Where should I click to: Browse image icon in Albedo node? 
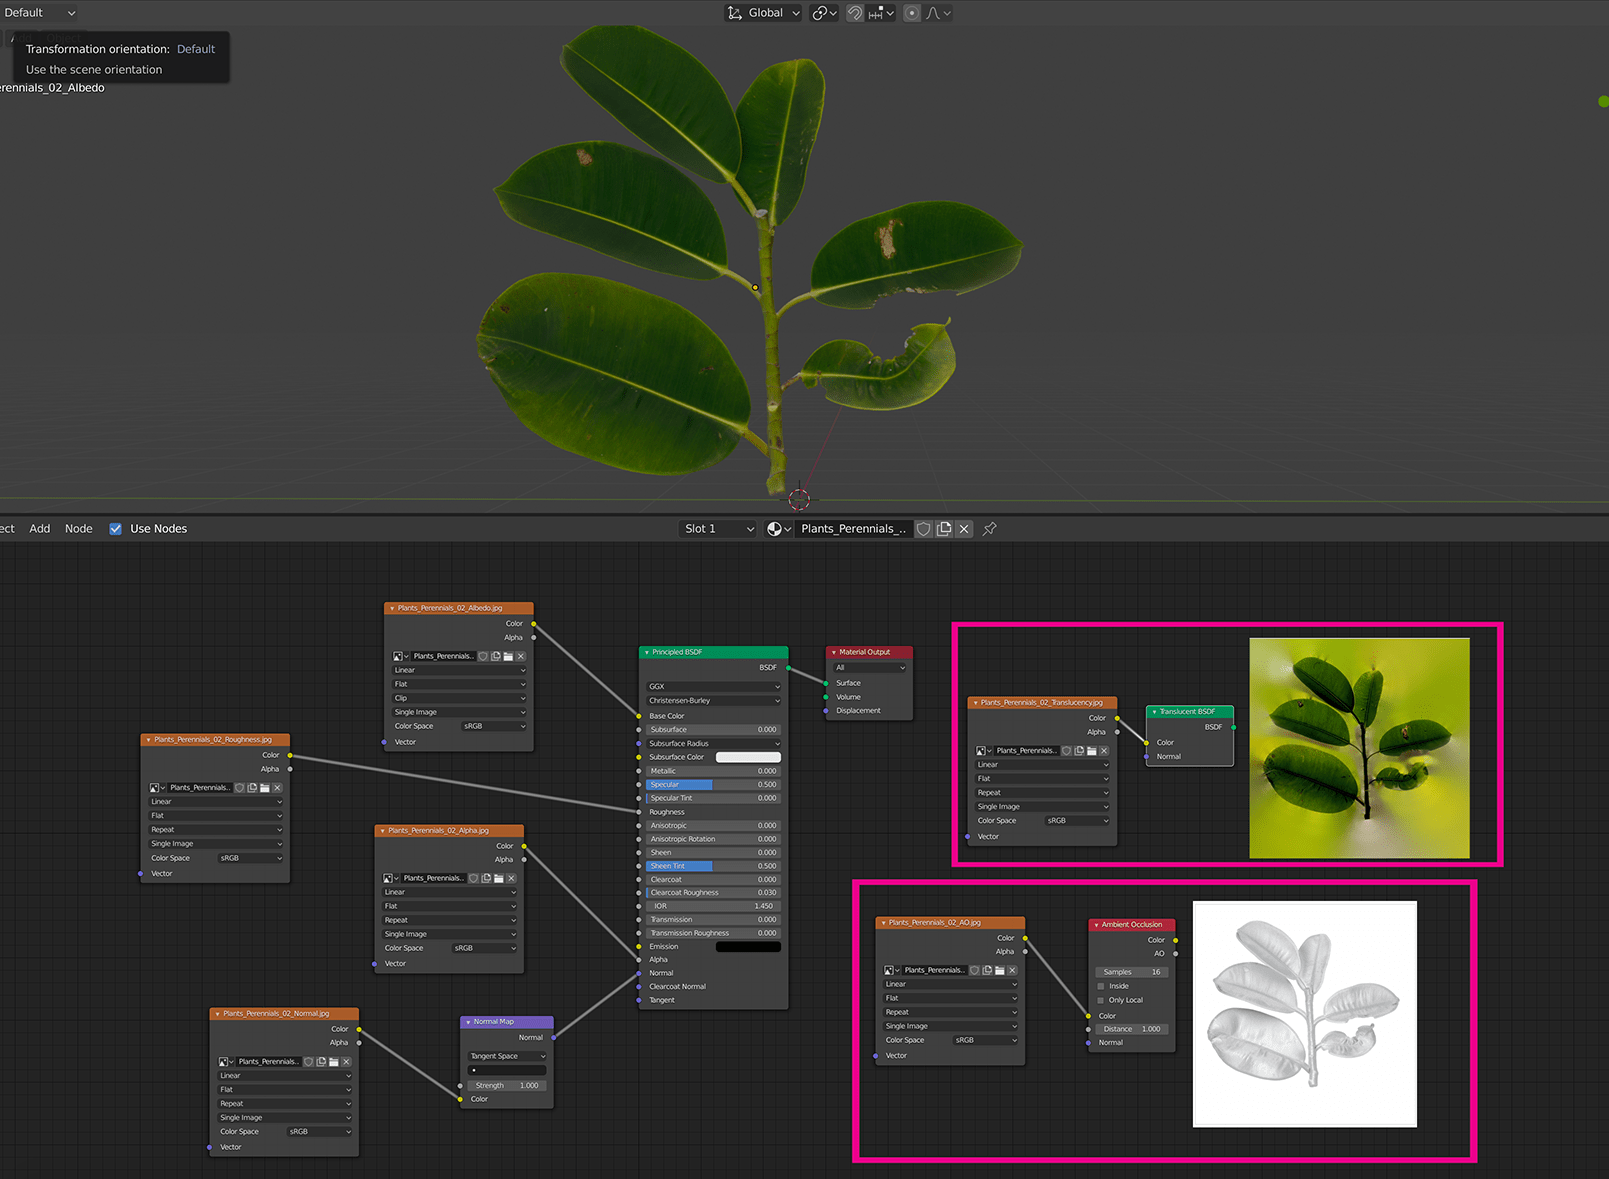click(x=400, y=656)
